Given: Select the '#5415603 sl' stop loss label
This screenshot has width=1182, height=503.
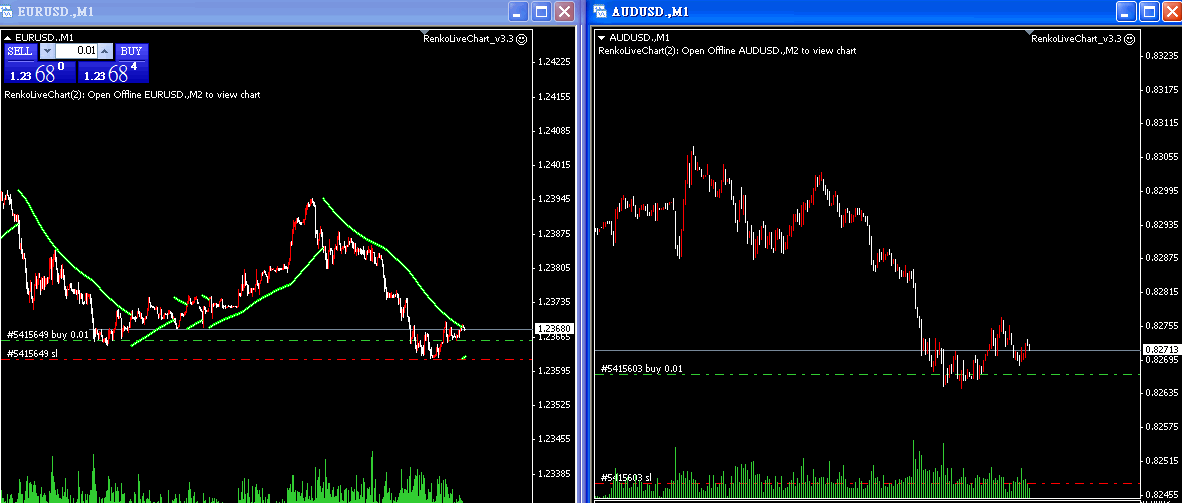Looking at the screenshot, I should coord(626,477).
